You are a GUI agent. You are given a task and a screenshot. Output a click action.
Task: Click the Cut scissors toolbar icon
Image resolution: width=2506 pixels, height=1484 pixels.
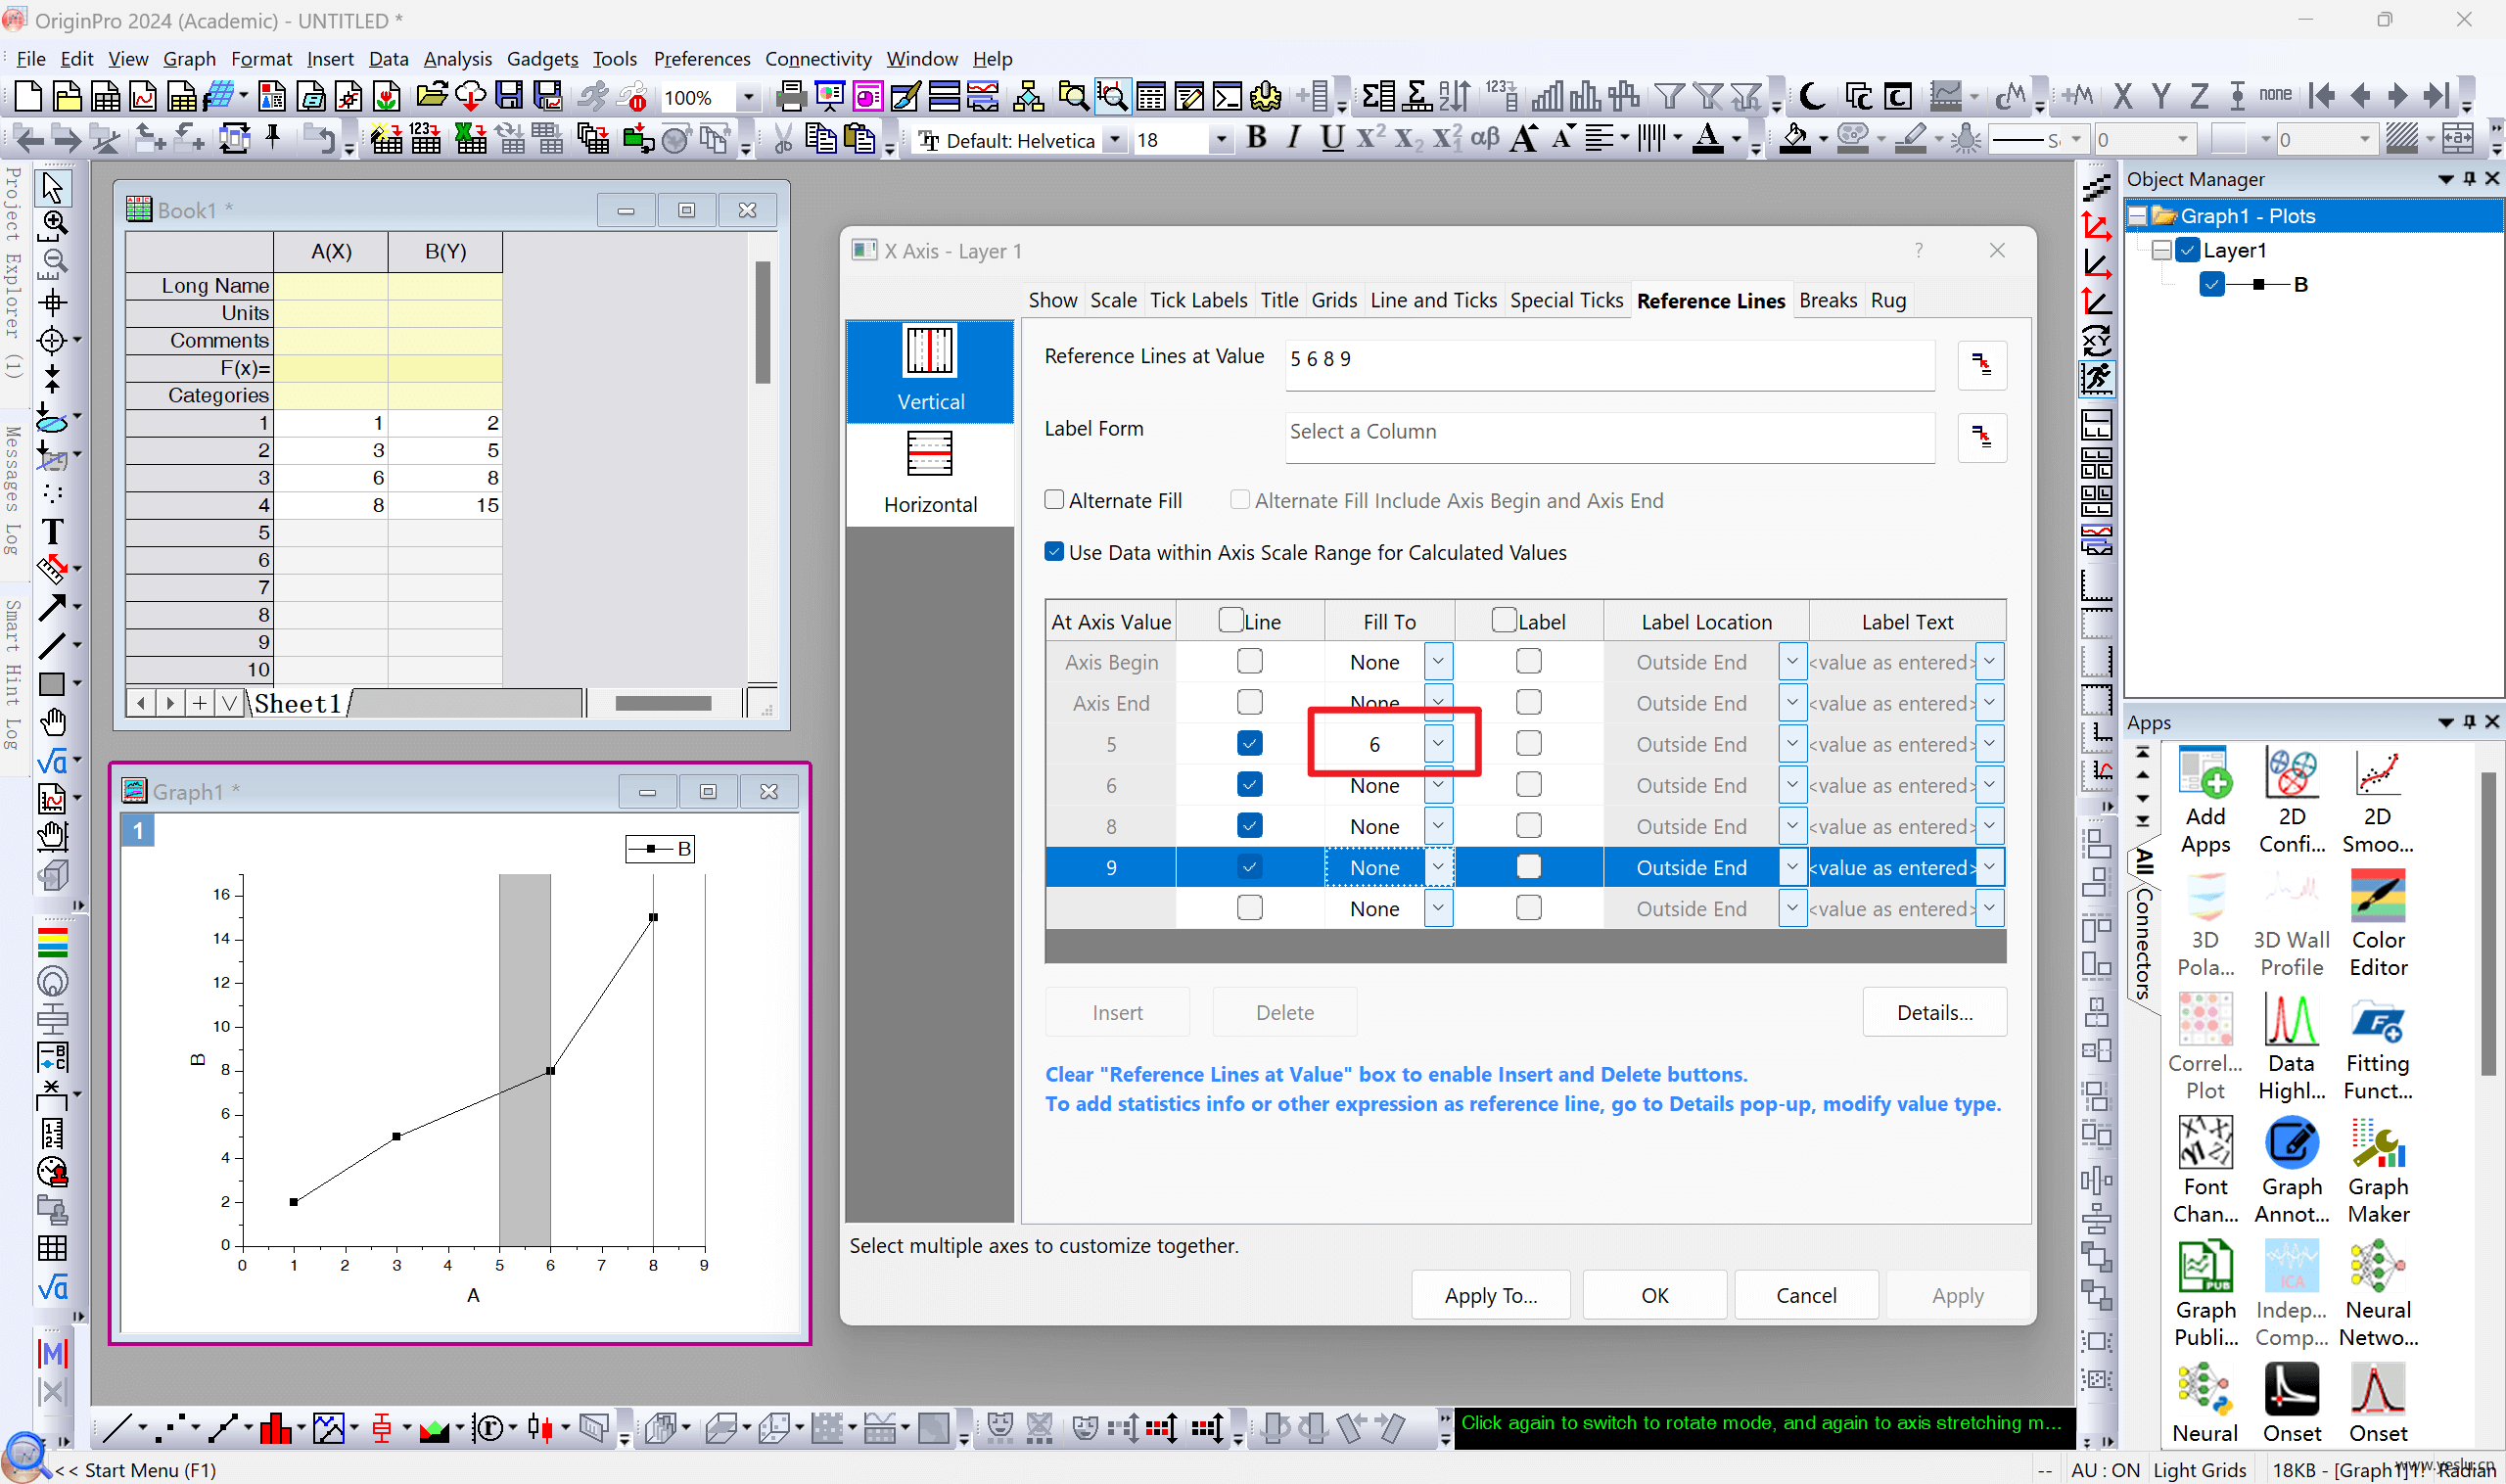pyautogui.click(x=783, y=139)
